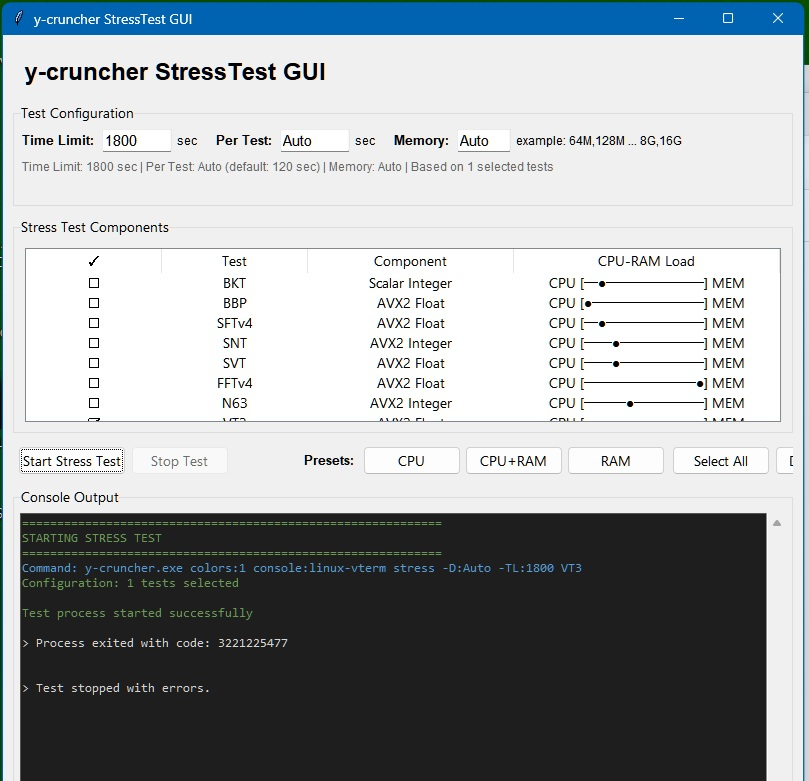Start the stress test
809x781 pixels.
pos(72,461)
